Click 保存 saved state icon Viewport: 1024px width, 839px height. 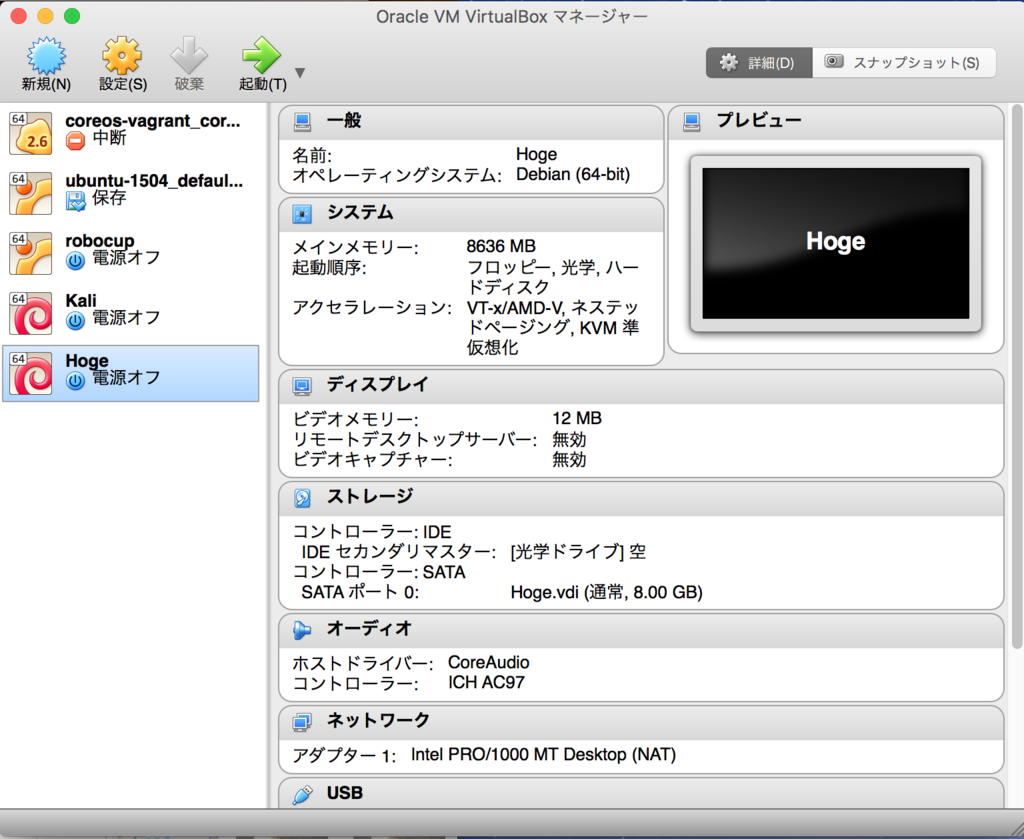click(76, 201)
